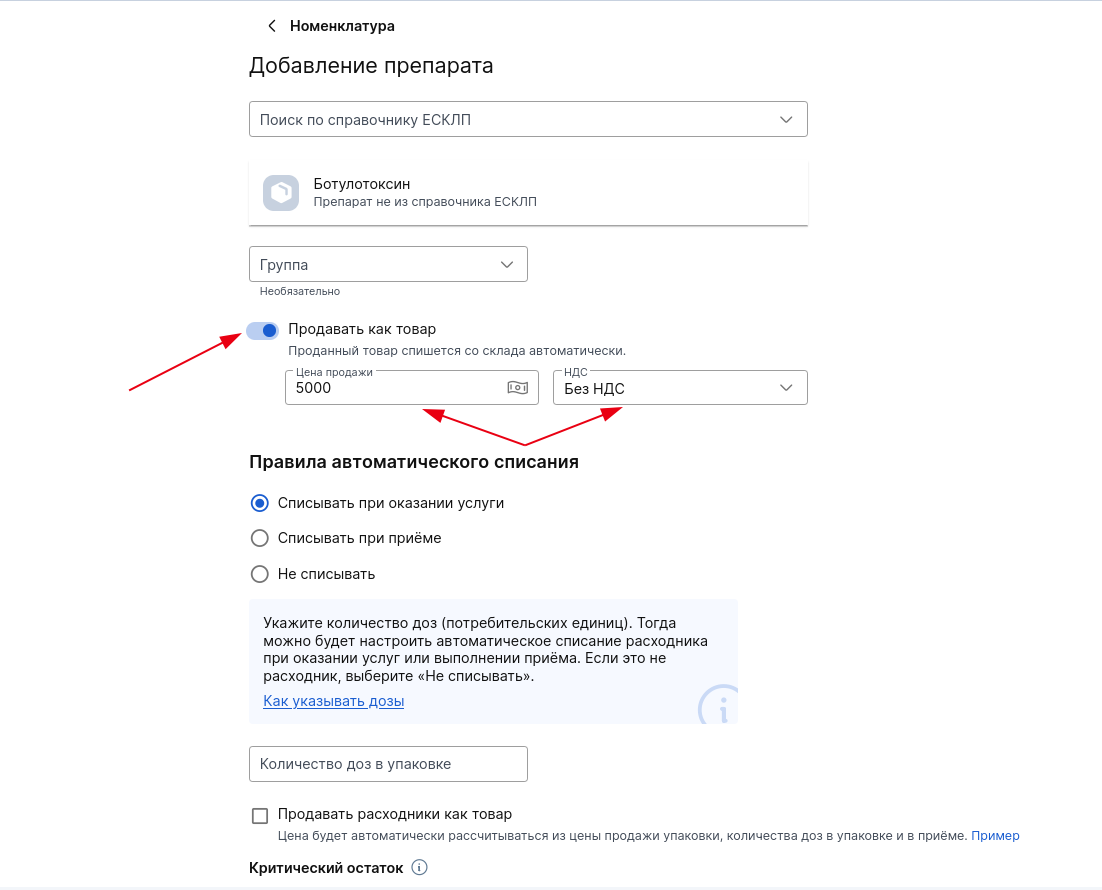The image size is (1102, 890).
Task: Open the НДС dropdown showing Без НДС
Action: pos(680,388)
